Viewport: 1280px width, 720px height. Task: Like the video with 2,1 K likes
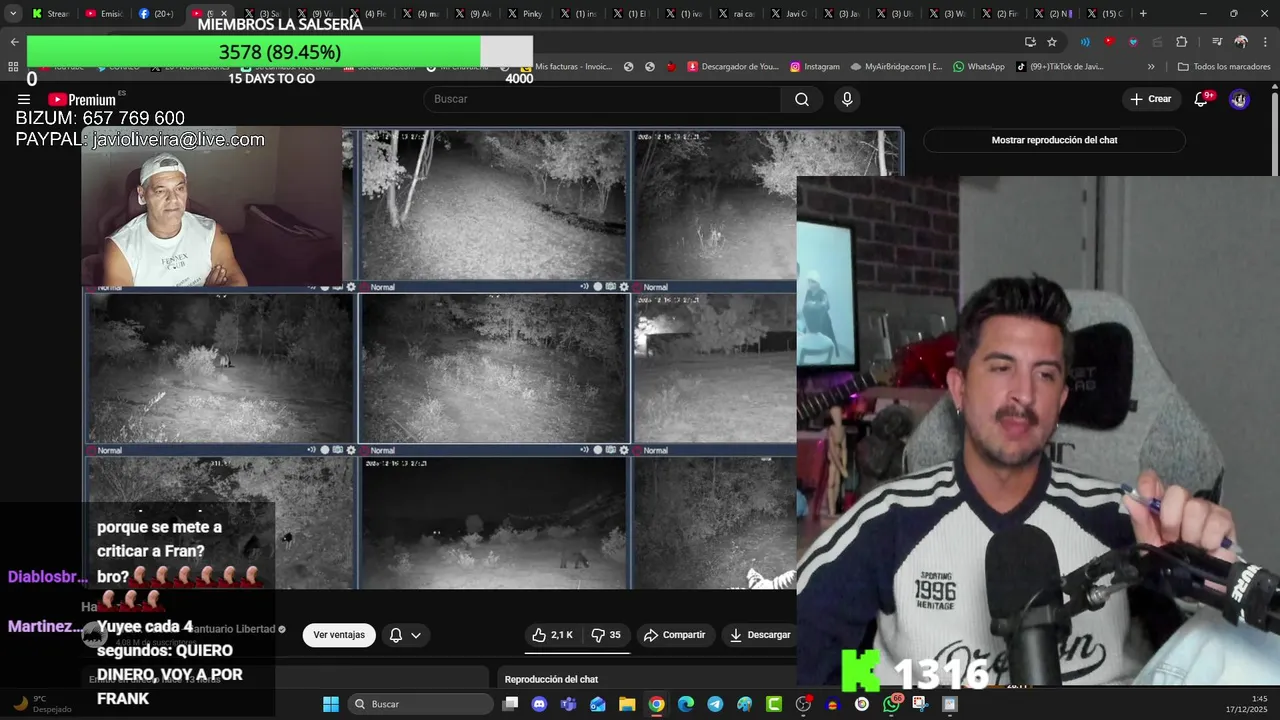click(x=552, y=635)
